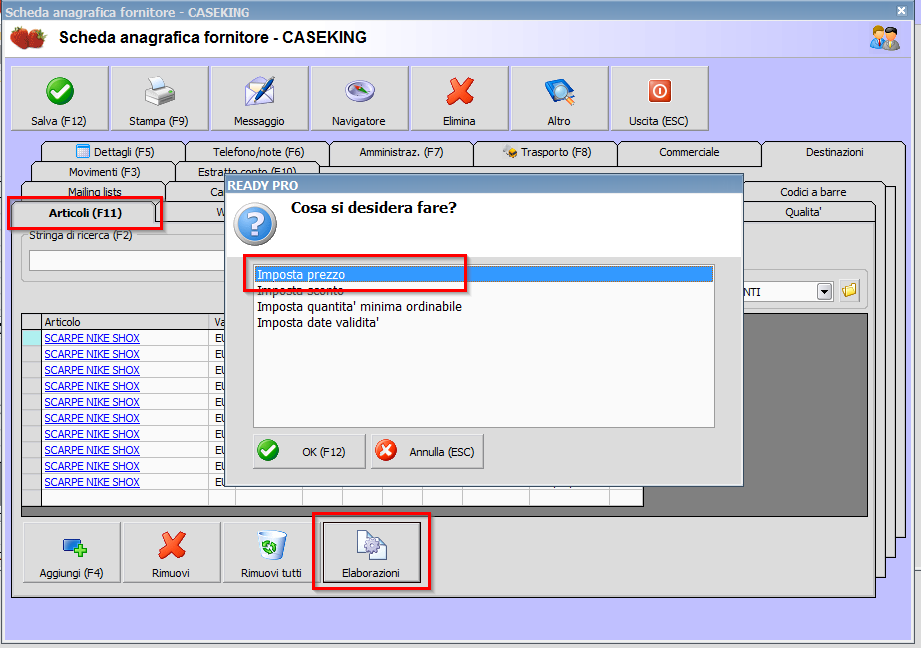The width and height of the screenshot is (921, 648).
Task: Remove selected article with Rimuovi
Action: 171,552
